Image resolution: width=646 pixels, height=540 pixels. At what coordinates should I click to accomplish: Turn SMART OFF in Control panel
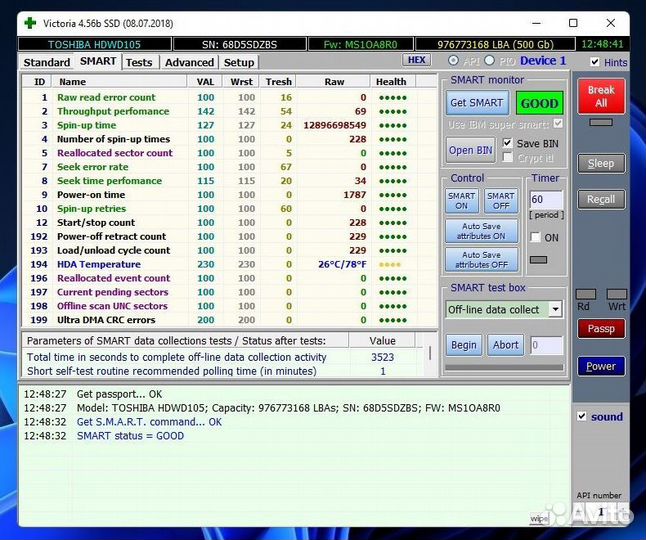tap(500, 201)
